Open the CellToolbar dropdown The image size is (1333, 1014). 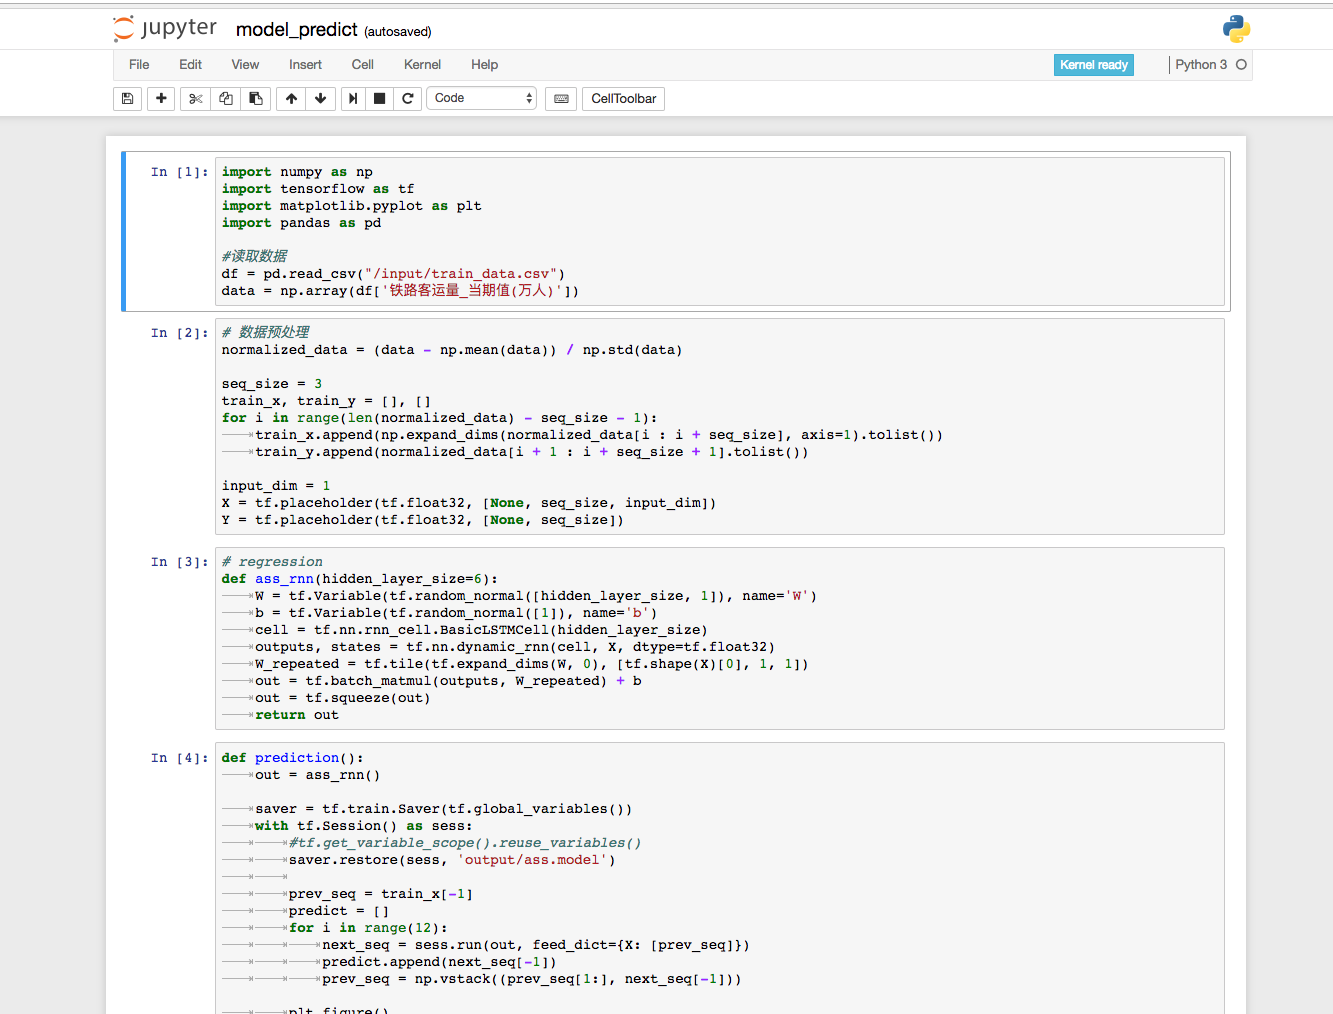[623, 99]
